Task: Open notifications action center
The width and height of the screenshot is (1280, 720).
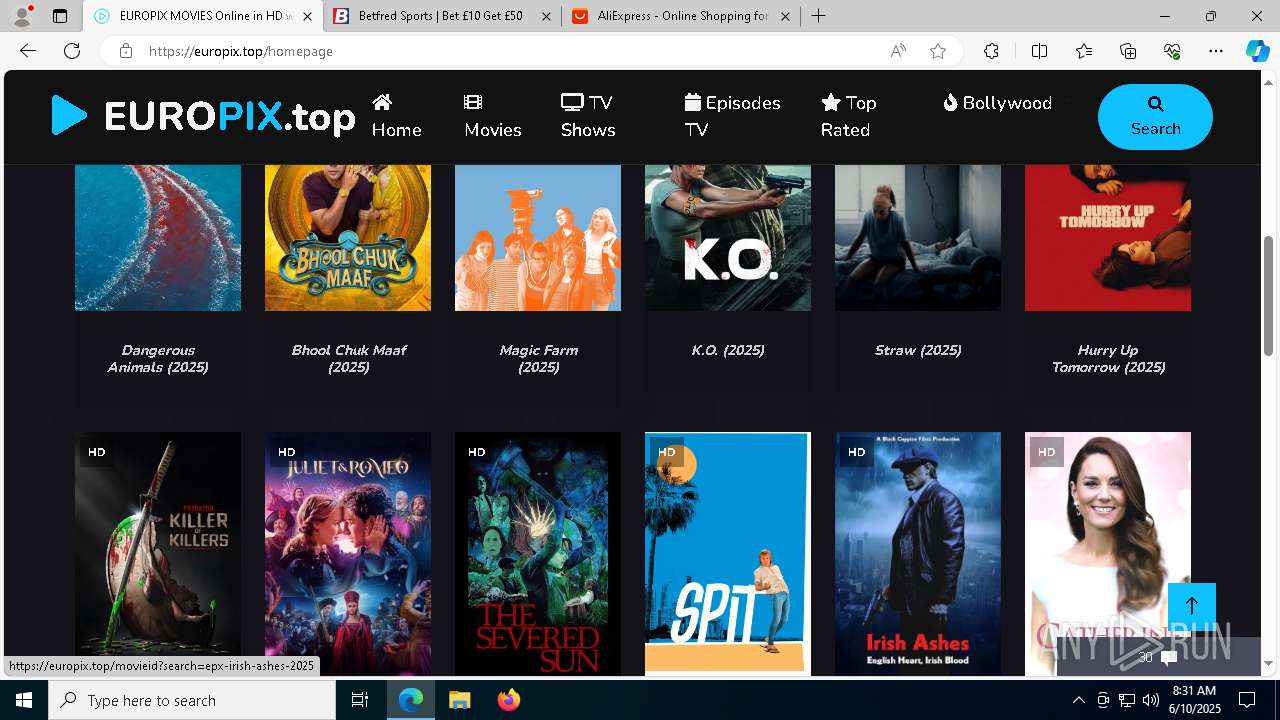Action: 1247,700
